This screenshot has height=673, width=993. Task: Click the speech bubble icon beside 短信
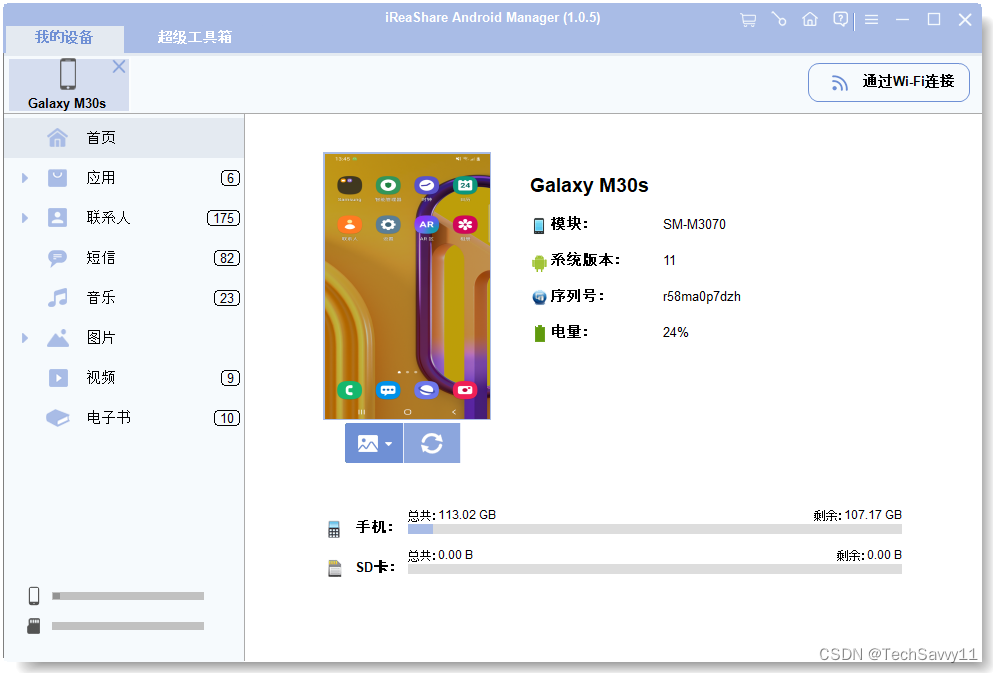click(58, 258)
